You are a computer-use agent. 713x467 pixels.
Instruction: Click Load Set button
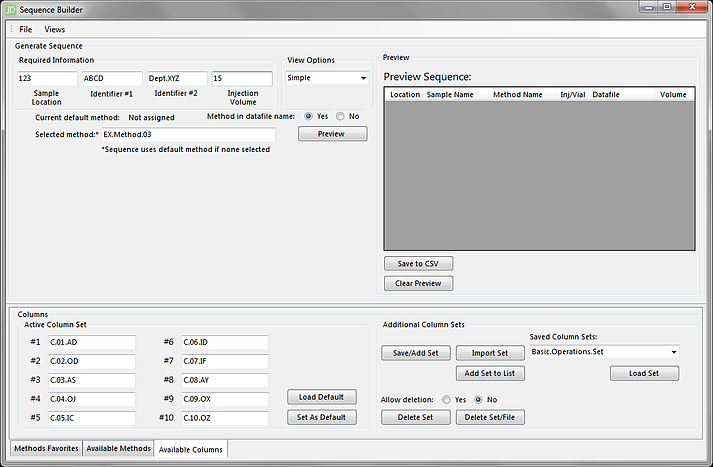[x=644, y=373]
